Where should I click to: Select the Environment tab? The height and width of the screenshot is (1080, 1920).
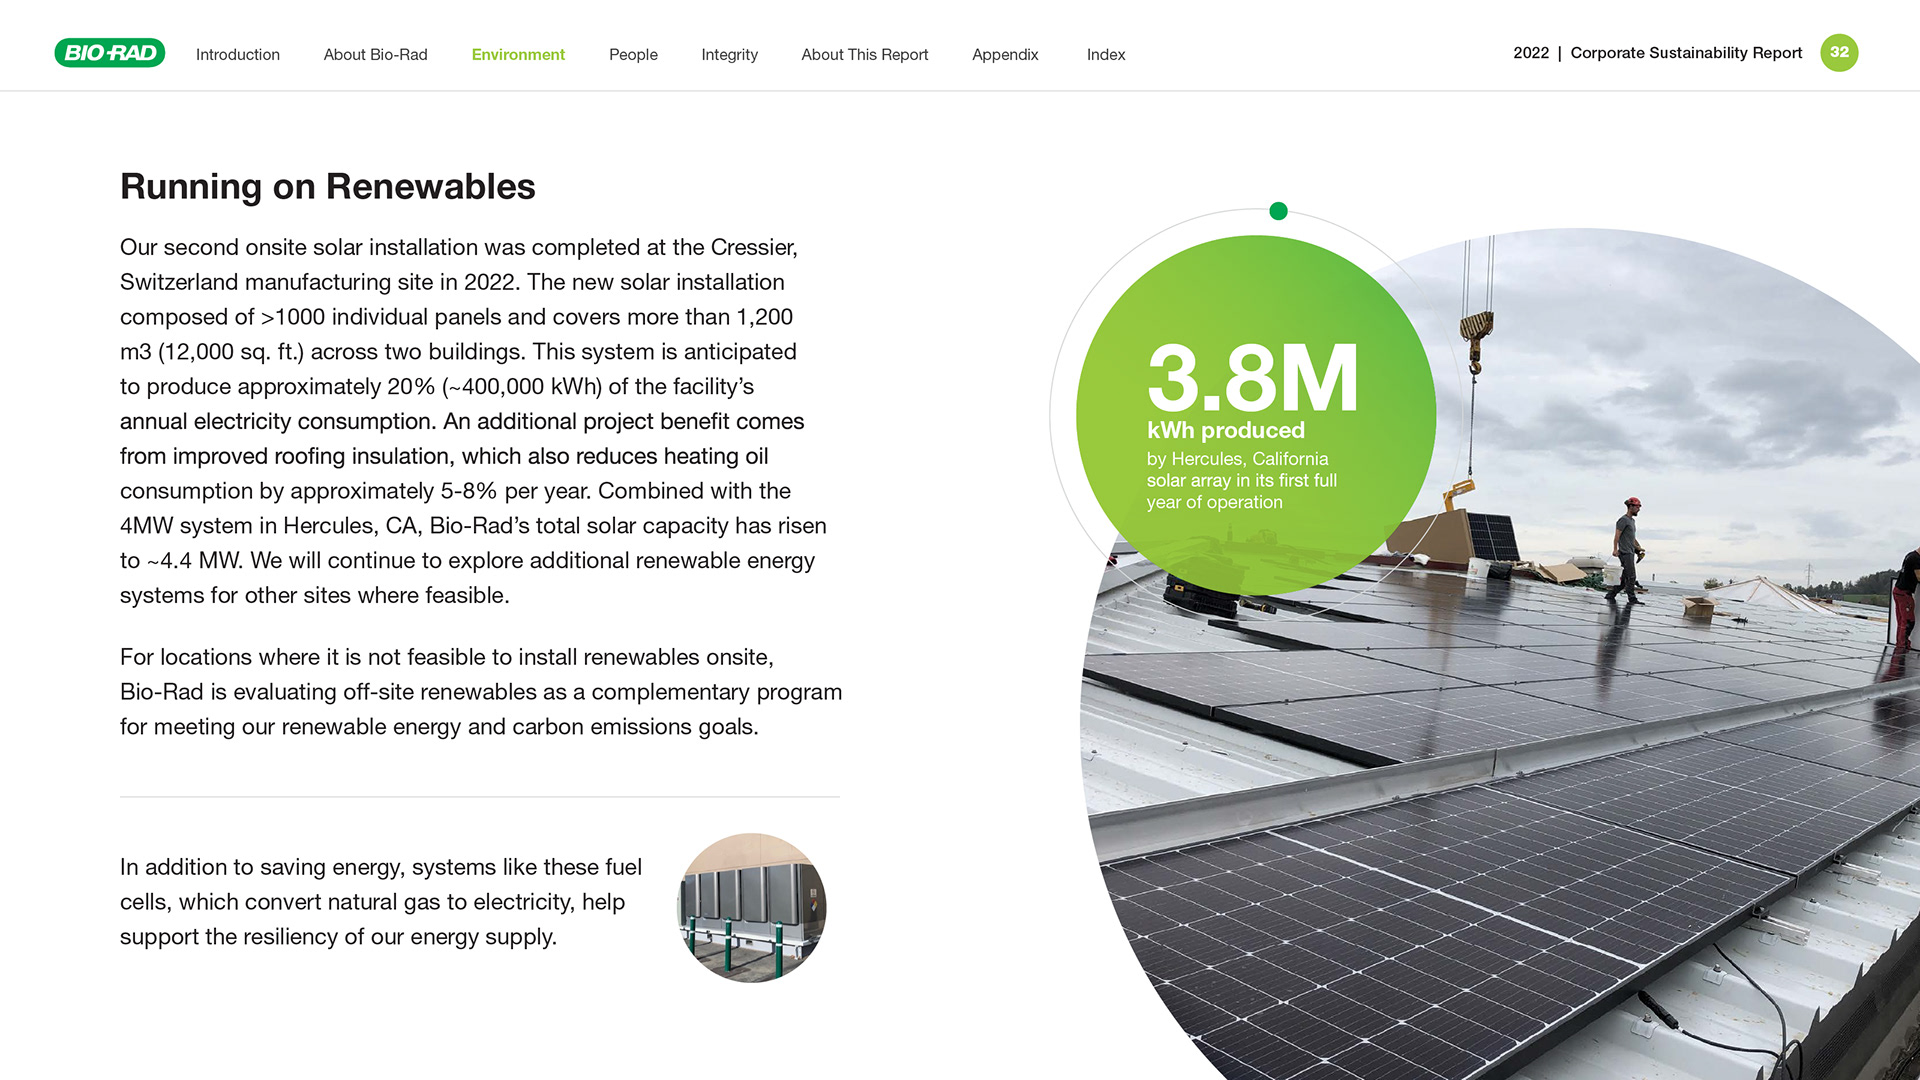tap(518, 55)
